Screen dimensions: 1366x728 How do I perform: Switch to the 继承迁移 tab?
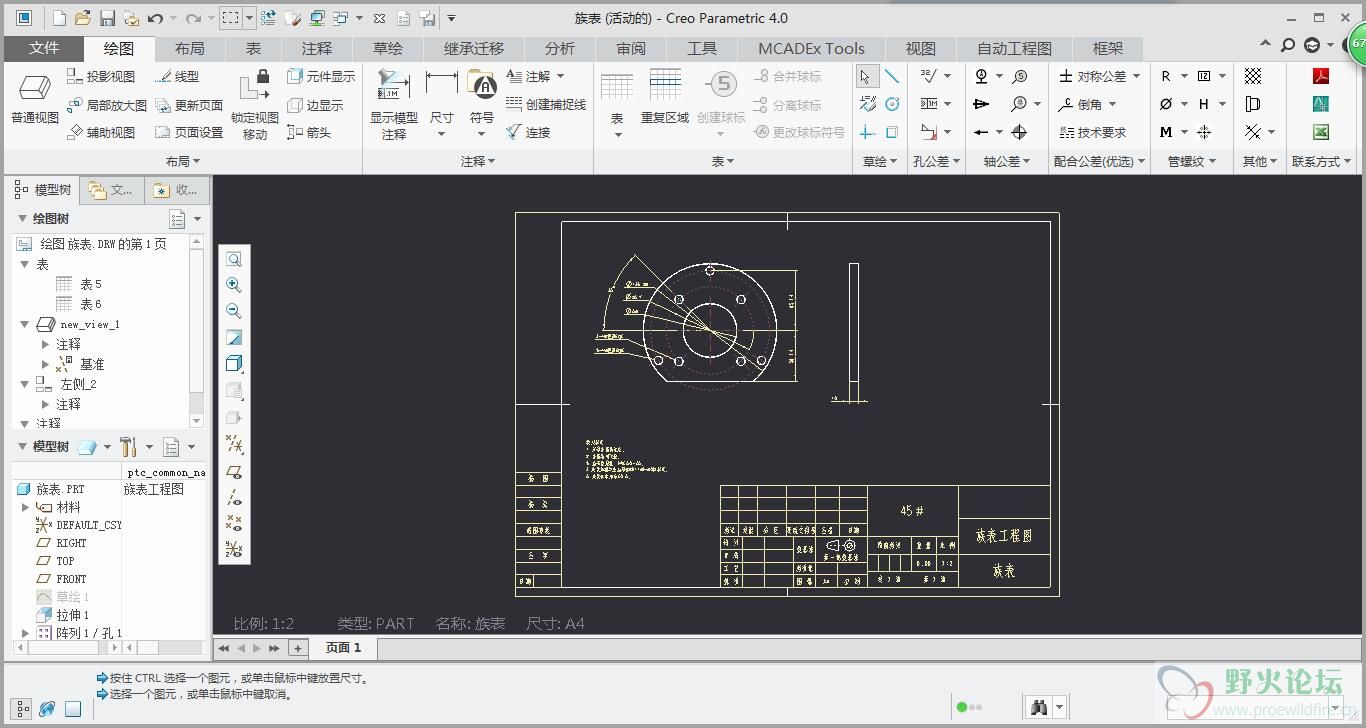474,48
